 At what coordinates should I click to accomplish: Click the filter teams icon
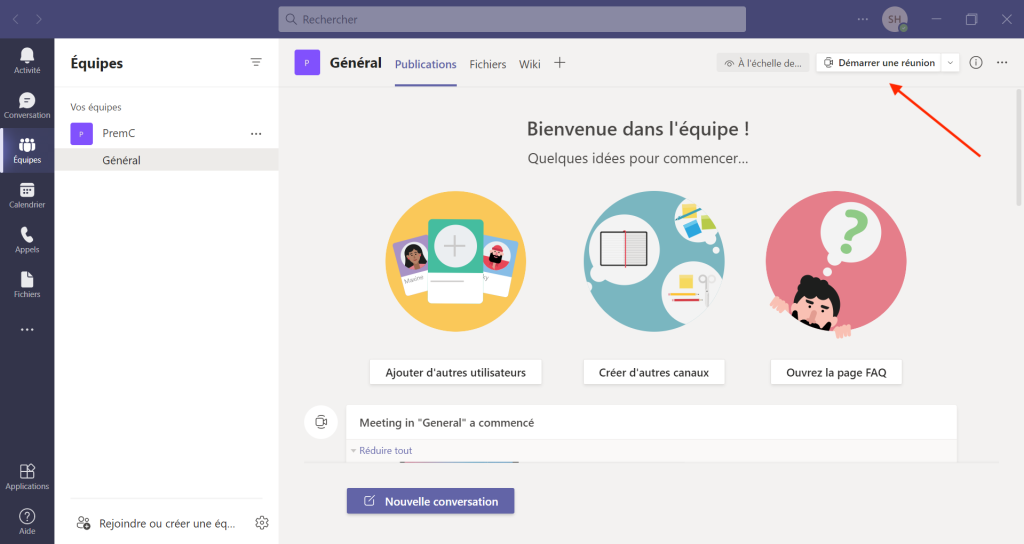[x=256, y=62]
